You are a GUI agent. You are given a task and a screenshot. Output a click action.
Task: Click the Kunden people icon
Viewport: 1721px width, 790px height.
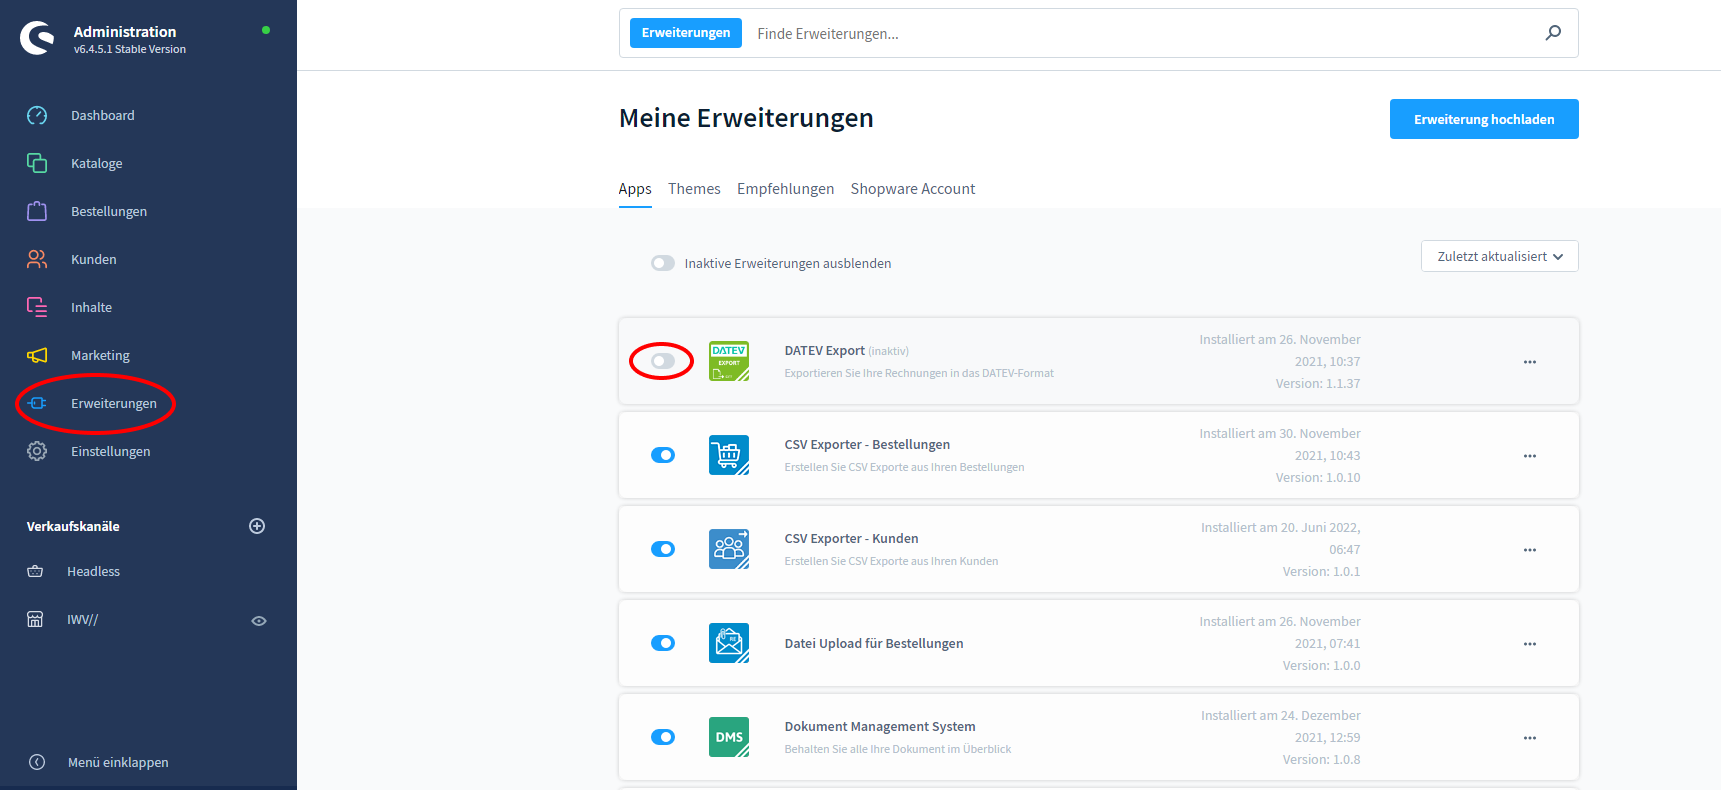tap(37, 259)
